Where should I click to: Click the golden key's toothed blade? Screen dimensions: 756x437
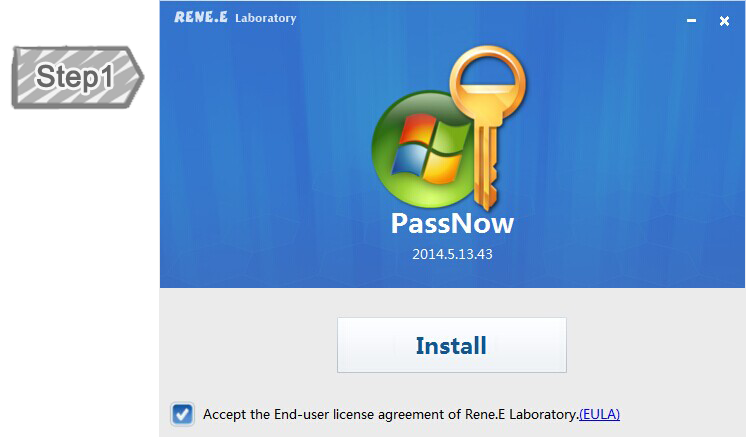coord(486,166)
